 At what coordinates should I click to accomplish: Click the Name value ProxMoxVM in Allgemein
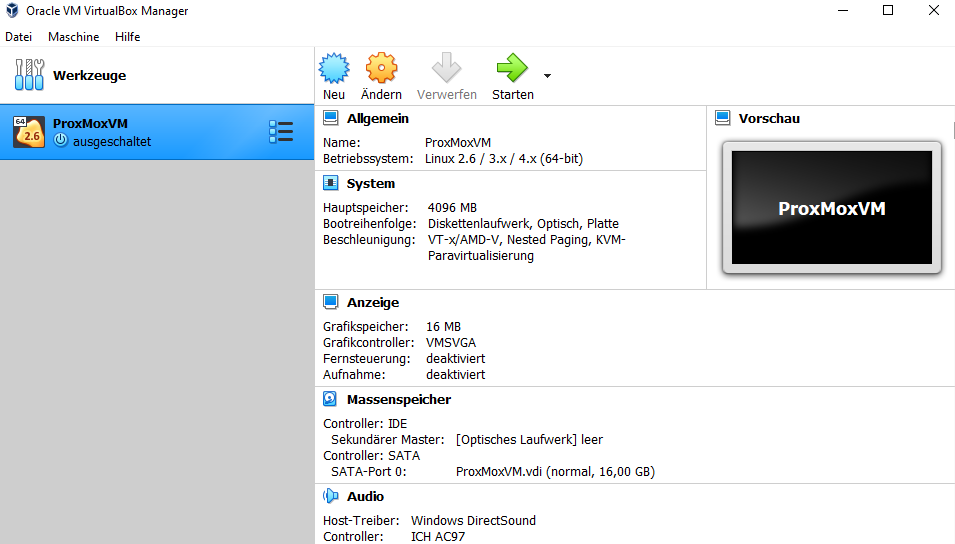point(457,143)
